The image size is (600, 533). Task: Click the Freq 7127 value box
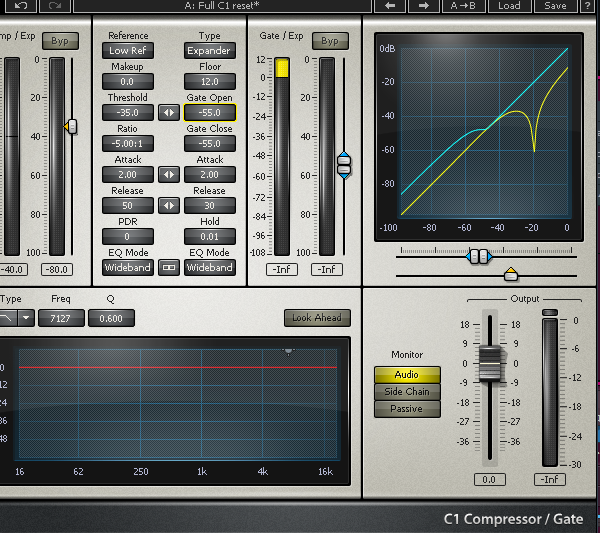pyautogui.click(x=61, y=318)
